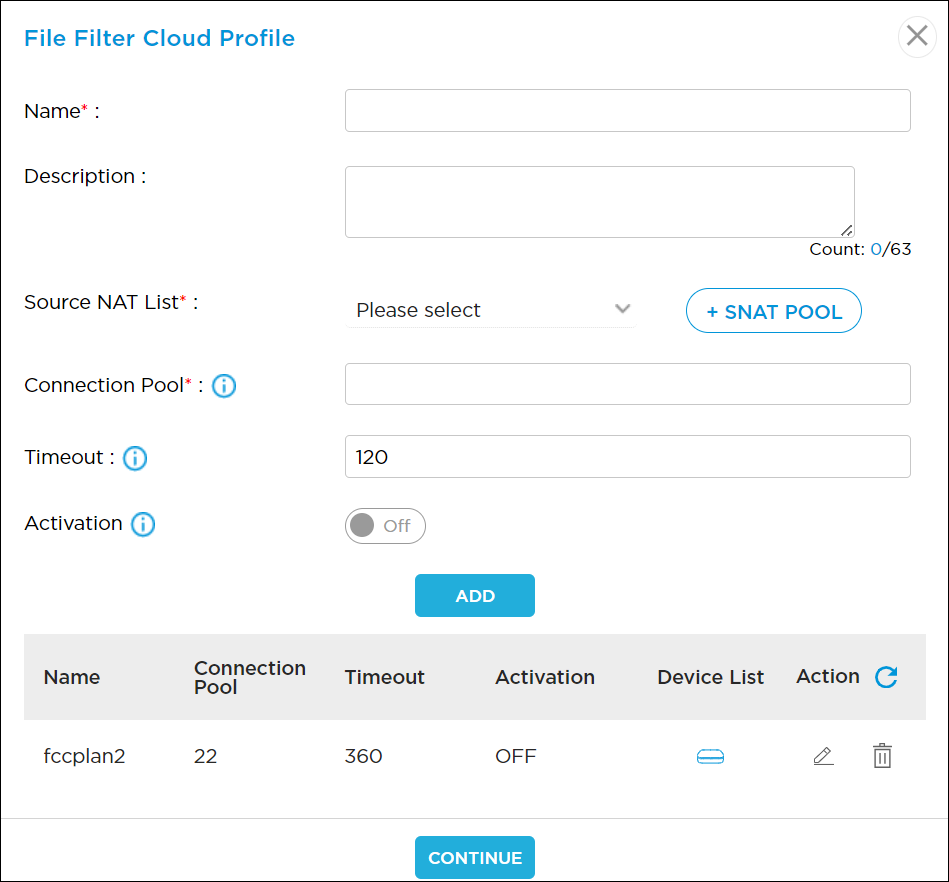Viewport: 949px width, 882px height.
Task: Click the Connection Pool info icon
Action: pyautogui.click(x=223, y=386)
